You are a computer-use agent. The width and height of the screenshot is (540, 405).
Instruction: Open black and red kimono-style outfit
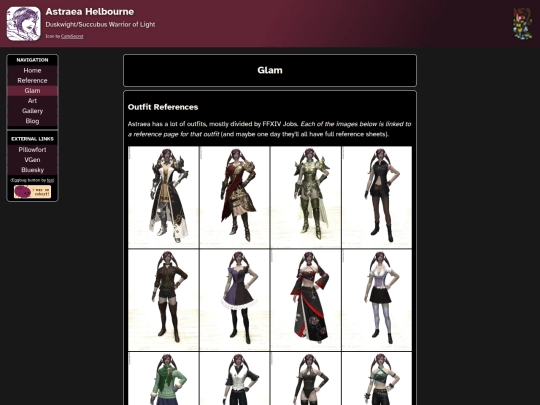pyautogui.click(x=306, y=300)
